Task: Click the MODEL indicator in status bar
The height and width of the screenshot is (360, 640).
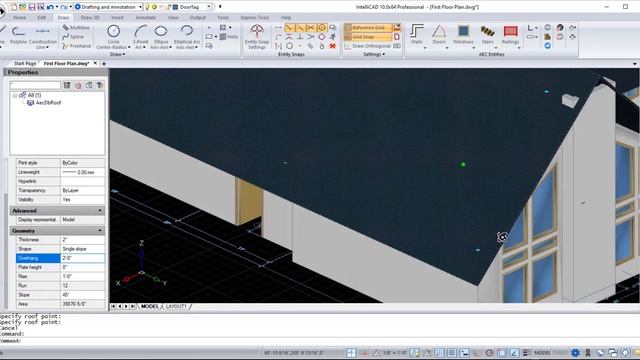Action: pos(542,353)
